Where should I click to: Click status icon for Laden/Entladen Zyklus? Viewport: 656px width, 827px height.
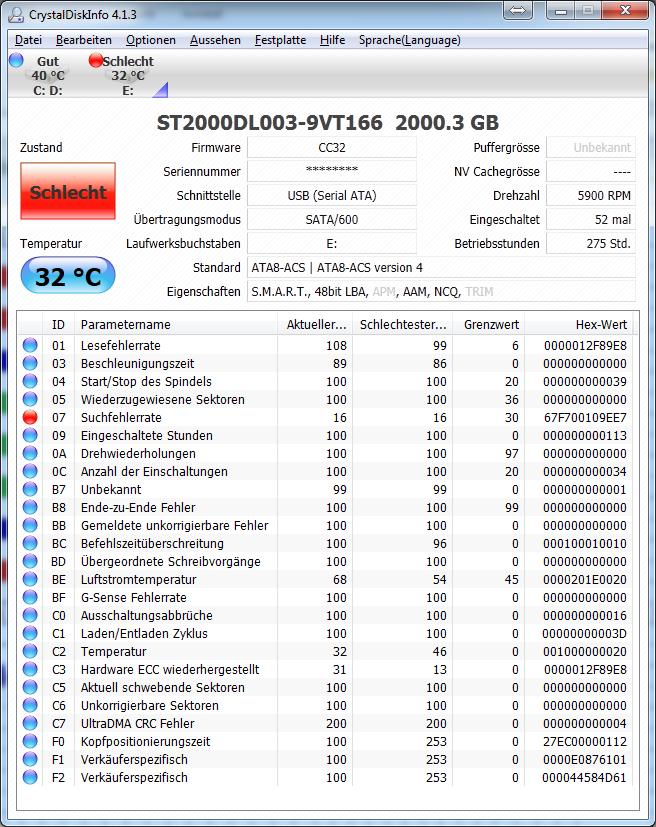coord(30,633)
